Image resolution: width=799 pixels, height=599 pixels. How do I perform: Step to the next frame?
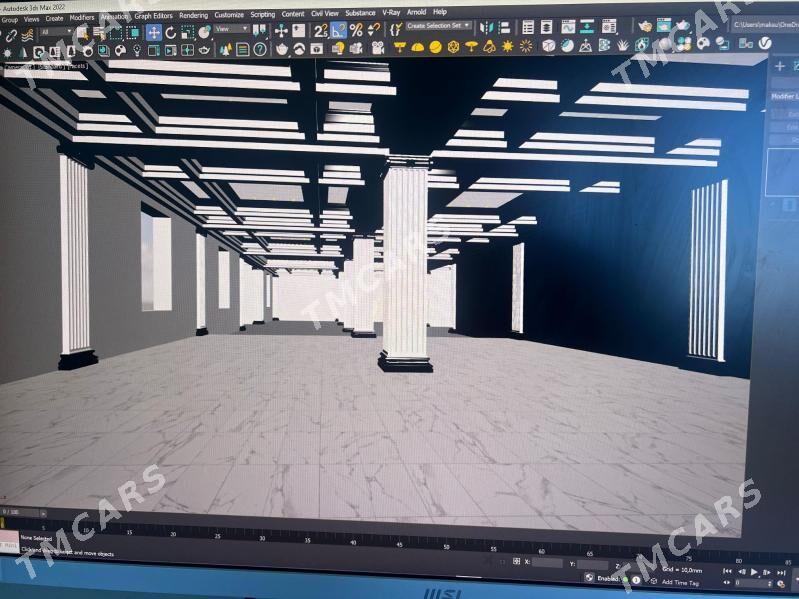tap(768, 573)
